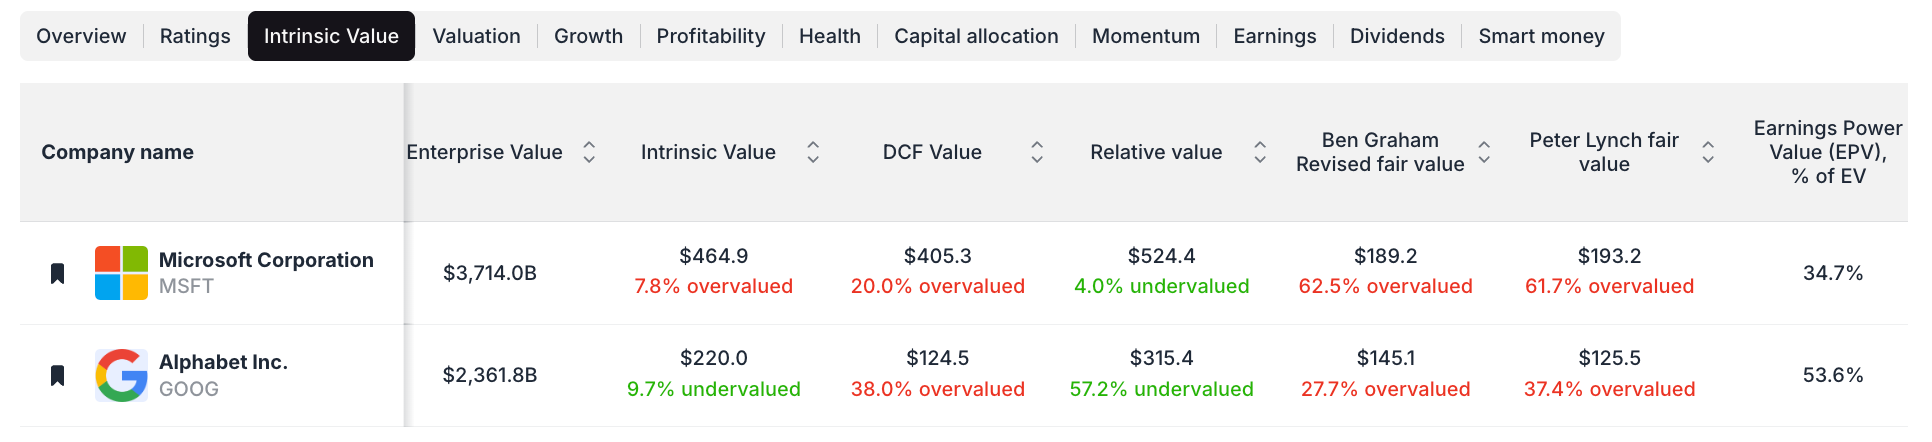The height and width of the screenshot is (442, 1932).
Task: Open the Valuation tab
Action: 476,36
